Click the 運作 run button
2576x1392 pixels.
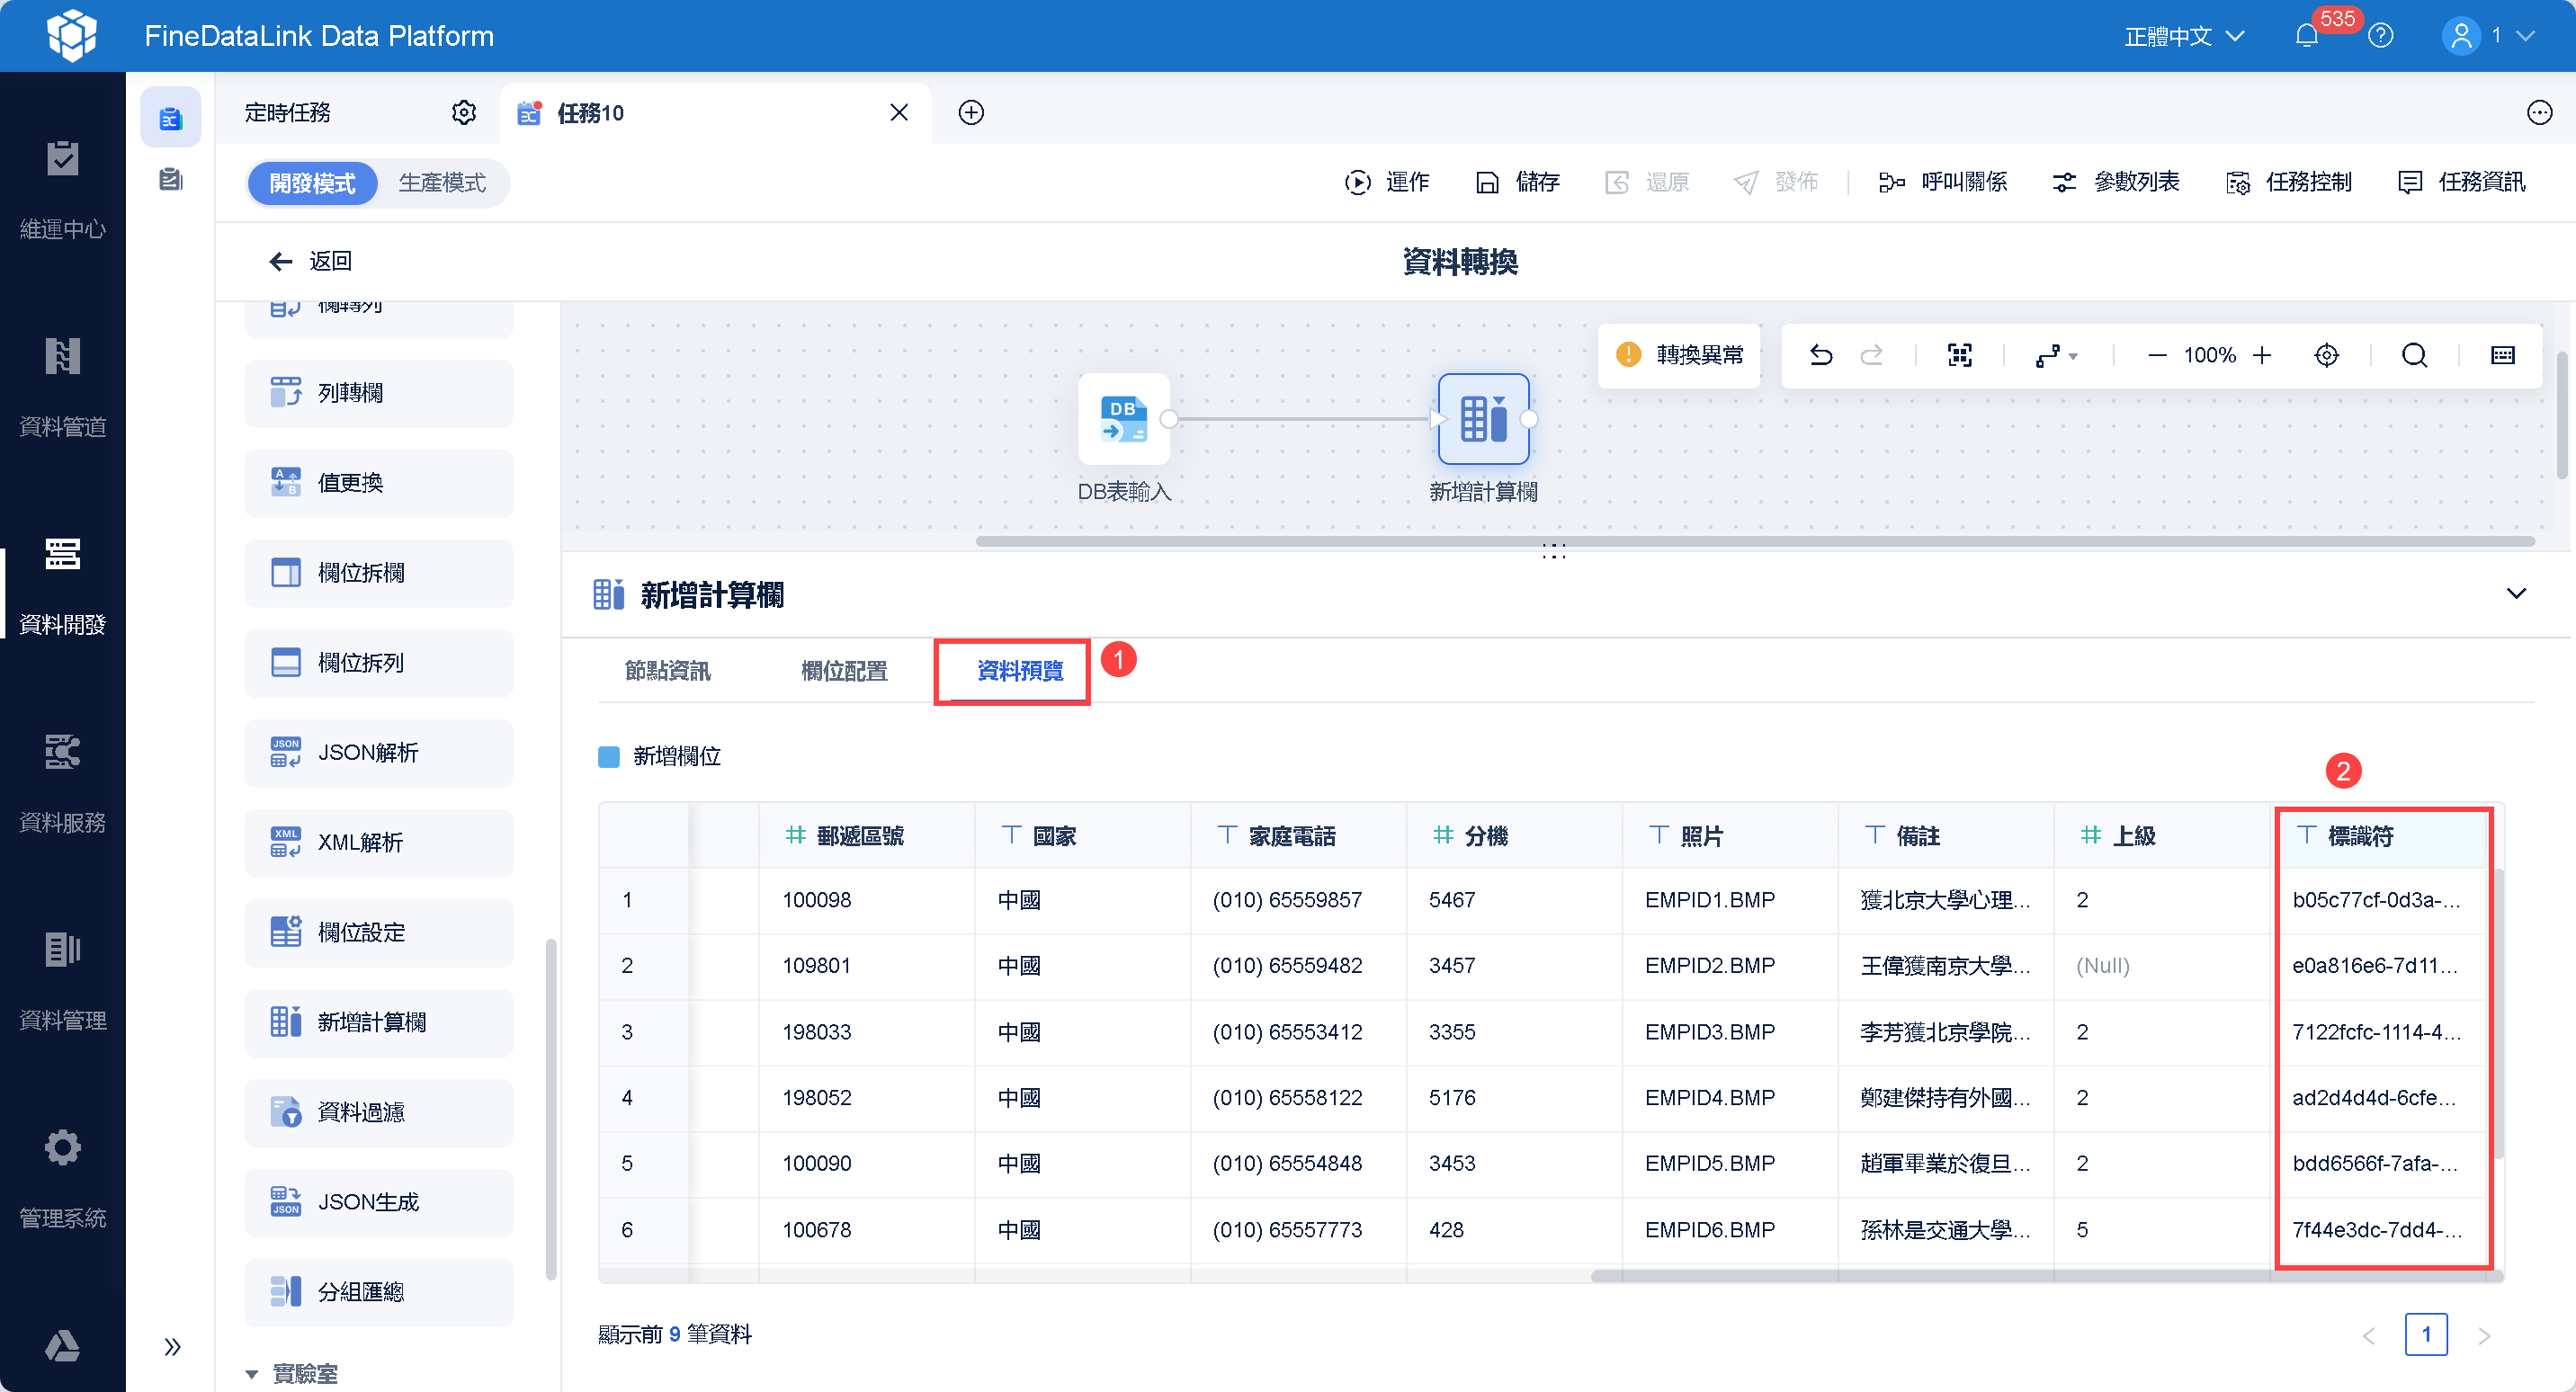1387,182
